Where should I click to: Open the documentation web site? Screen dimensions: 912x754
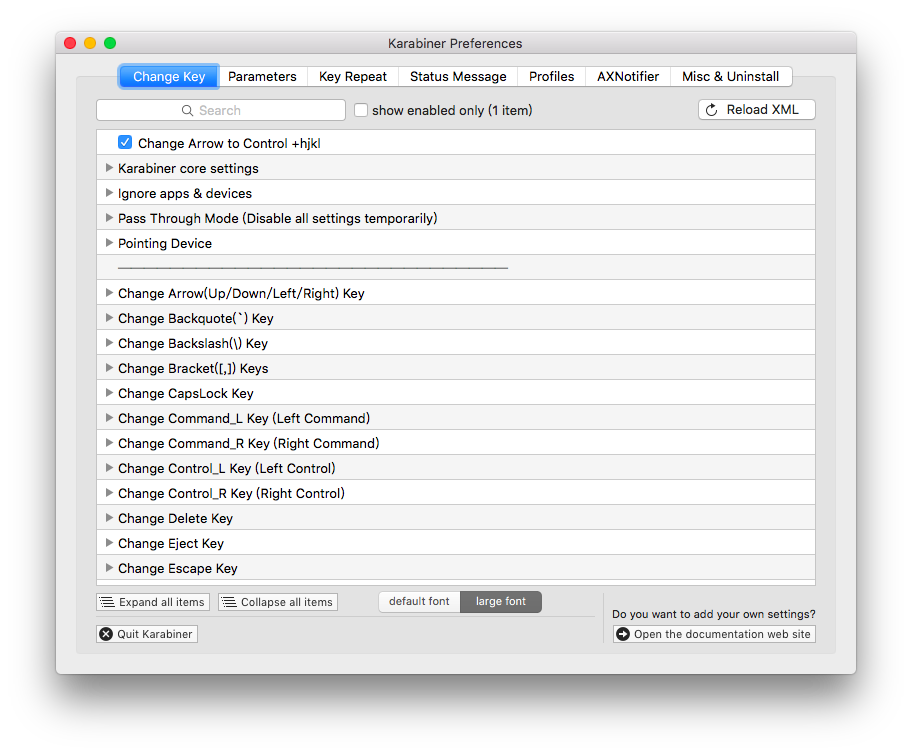pos(714,634)
